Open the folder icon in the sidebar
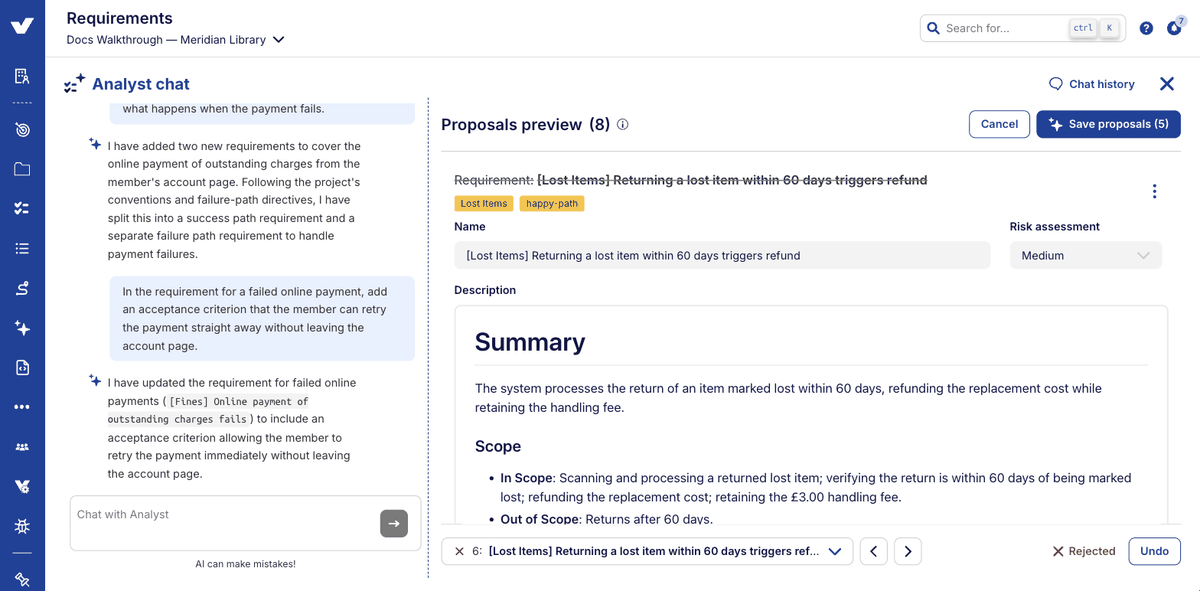 tap(22, 169)
